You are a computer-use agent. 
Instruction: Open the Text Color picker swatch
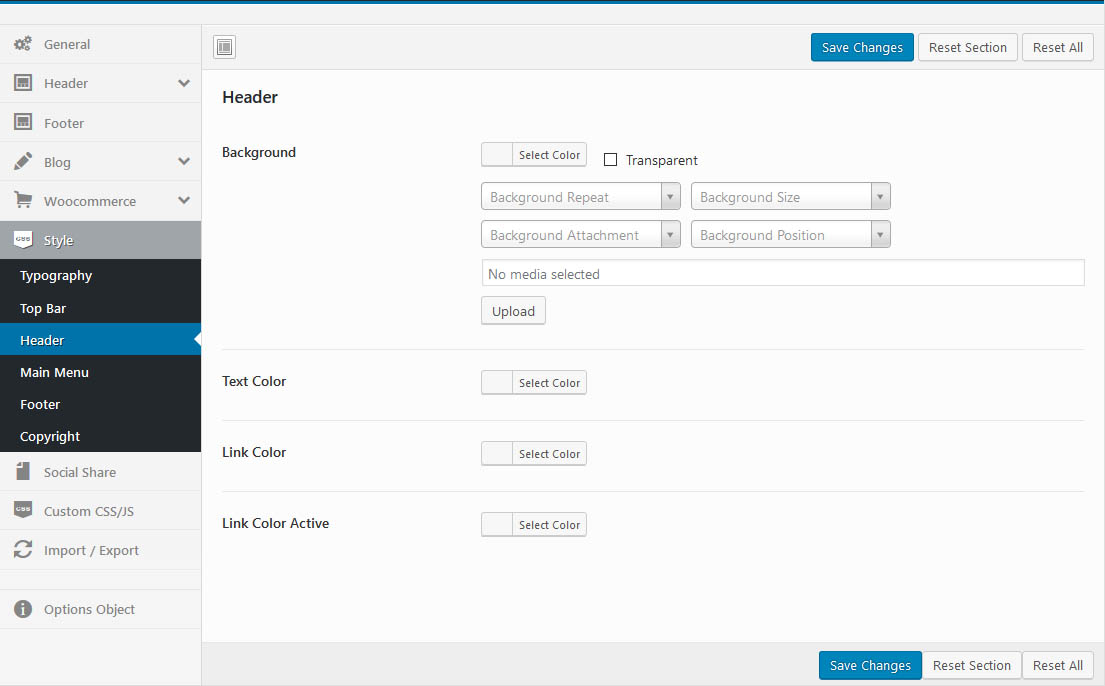(497, 383)
